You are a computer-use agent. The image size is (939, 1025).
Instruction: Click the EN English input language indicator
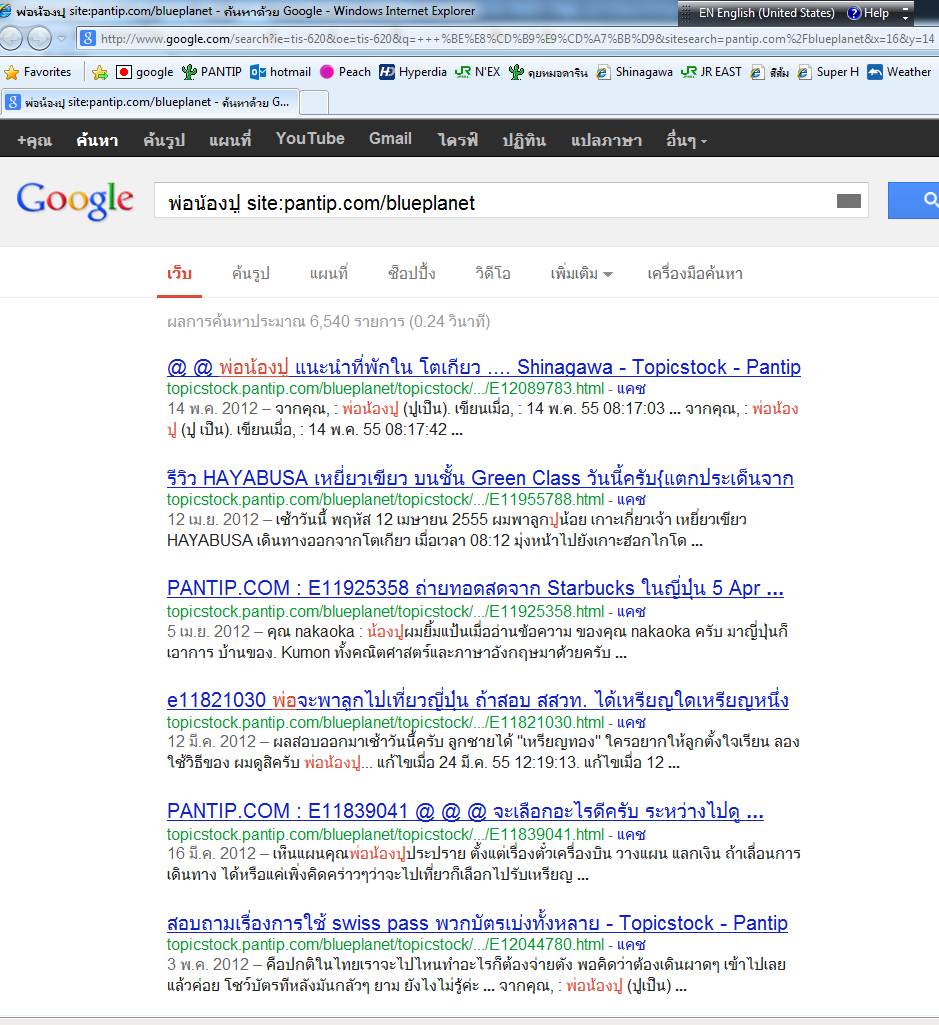pos(766,13)
